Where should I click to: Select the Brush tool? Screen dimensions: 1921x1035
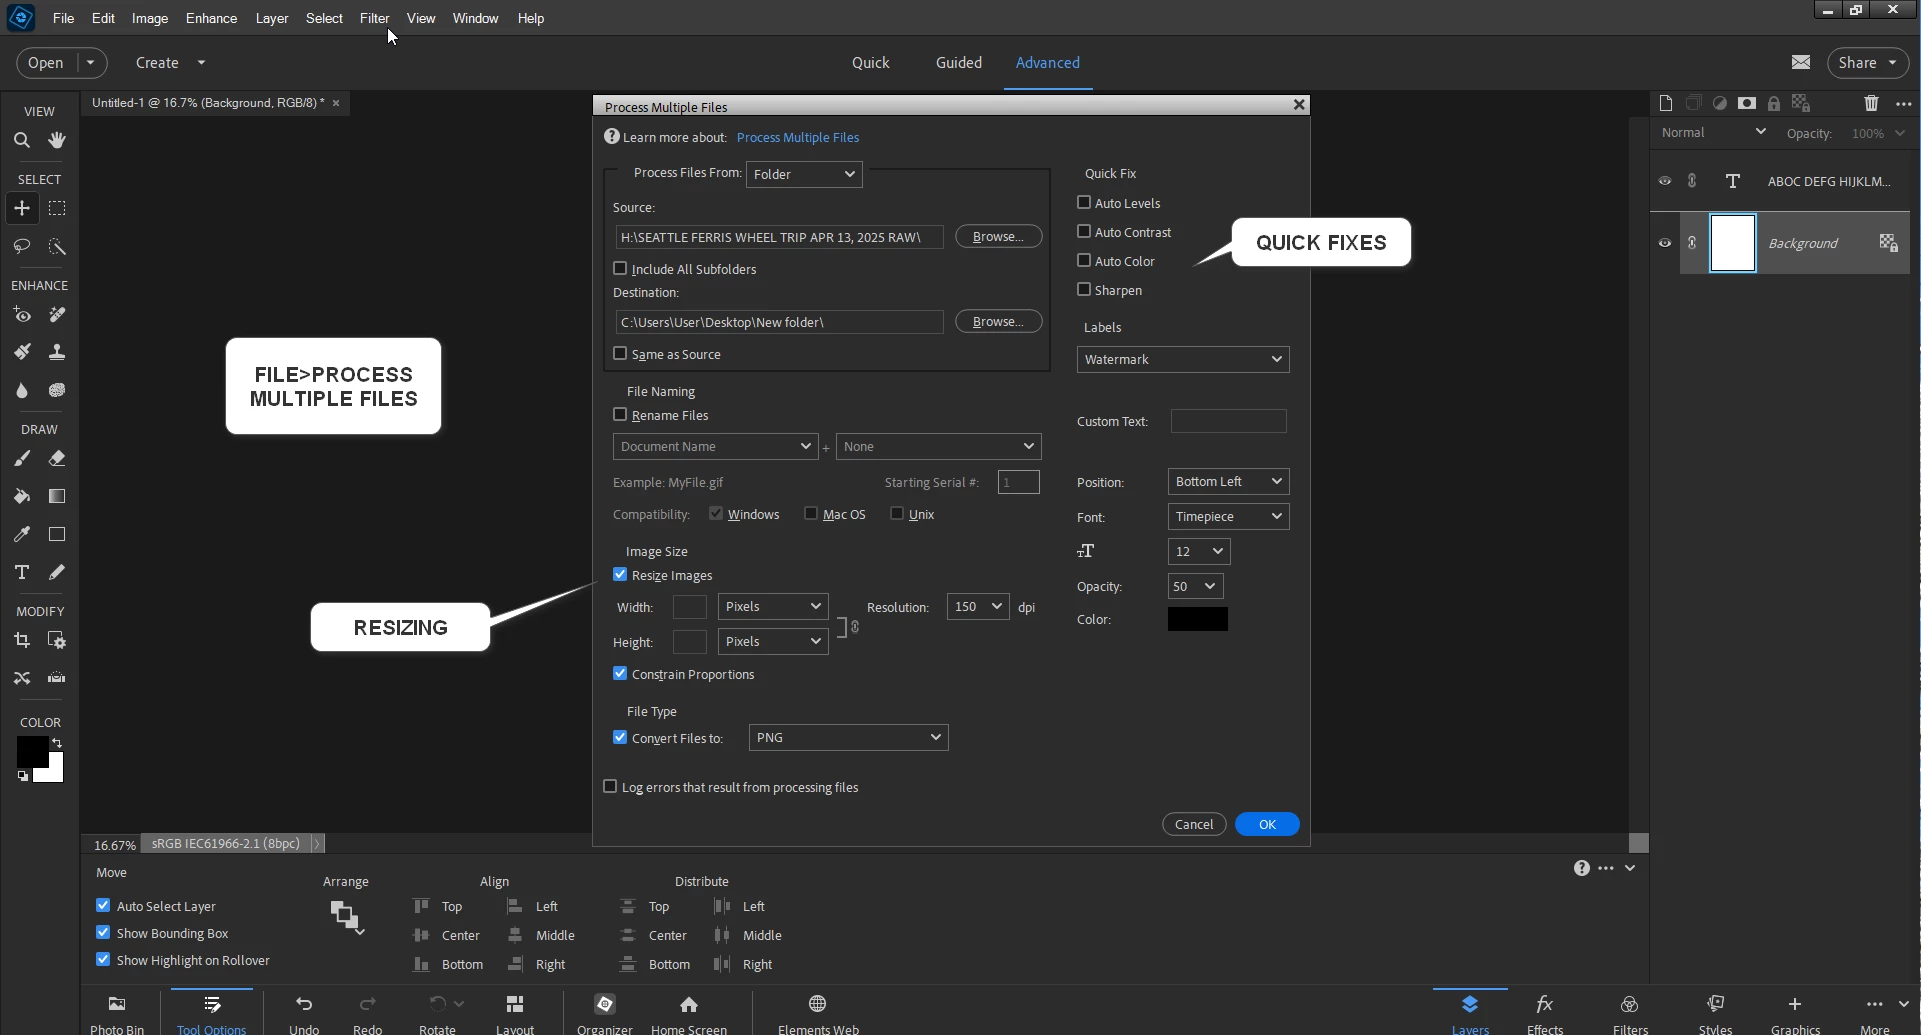[22, 458]
